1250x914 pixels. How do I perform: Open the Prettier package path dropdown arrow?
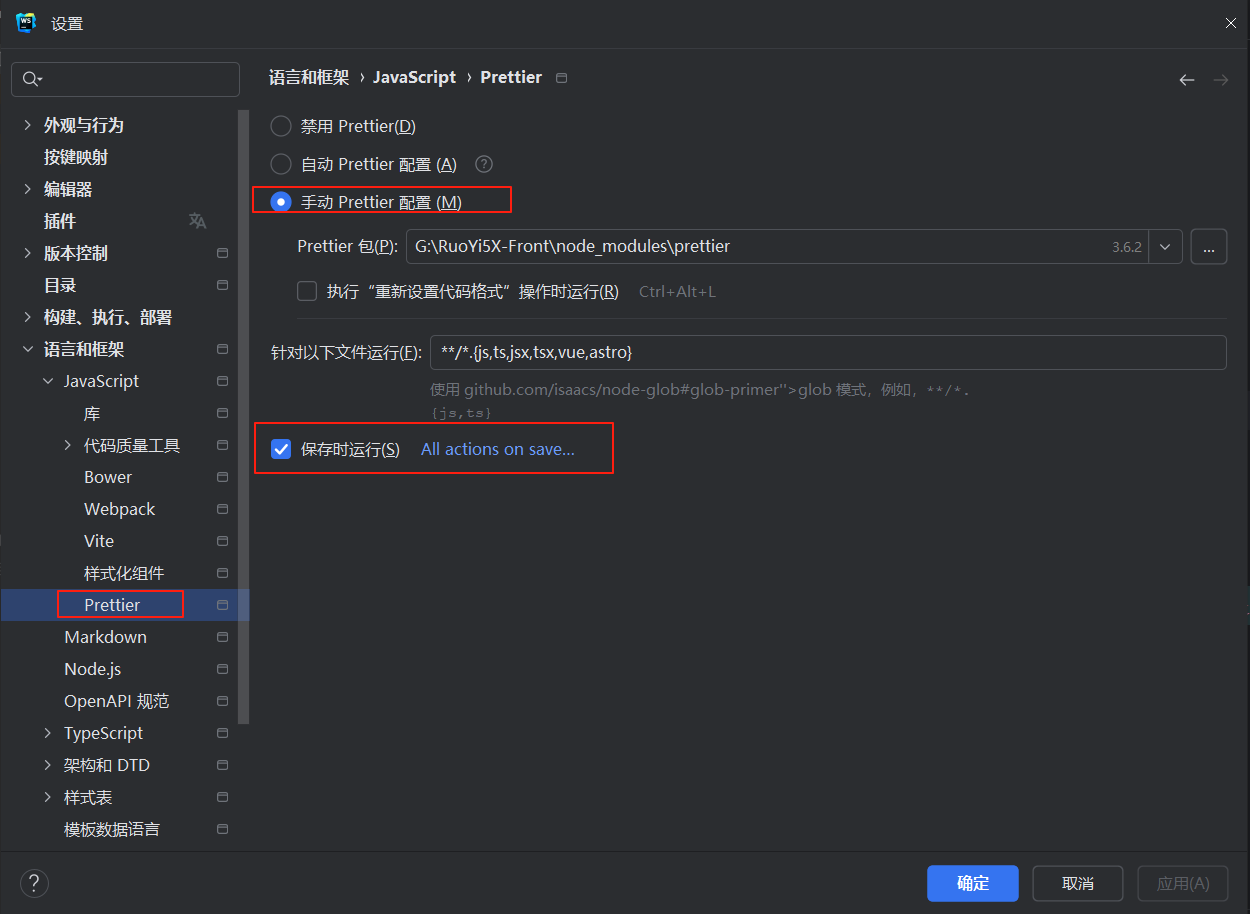click(1166, 246)
